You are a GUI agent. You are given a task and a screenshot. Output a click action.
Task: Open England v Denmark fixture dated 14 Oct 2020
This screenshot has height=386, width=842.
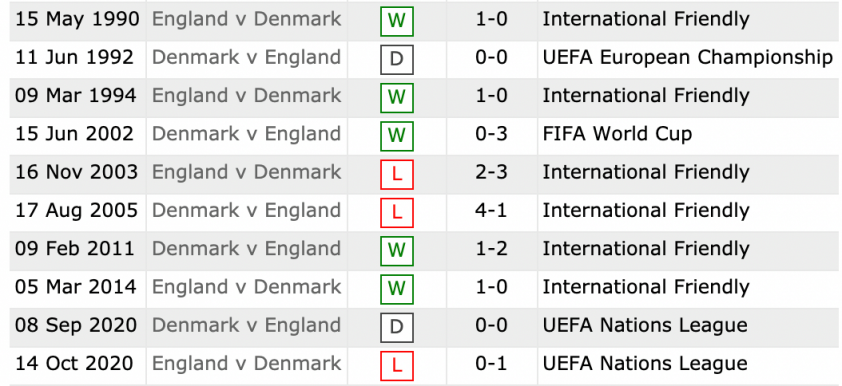tap(246, 363)
